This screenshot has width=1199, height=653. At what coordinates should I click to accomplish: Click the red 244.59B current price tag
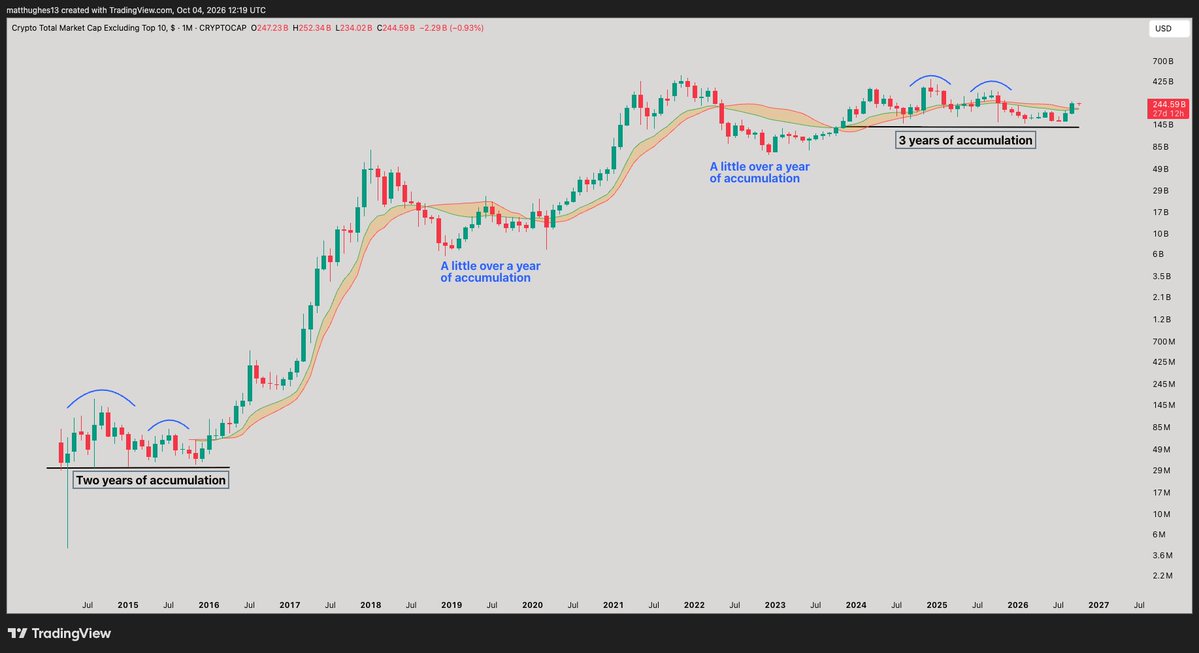coord(1168,104)
